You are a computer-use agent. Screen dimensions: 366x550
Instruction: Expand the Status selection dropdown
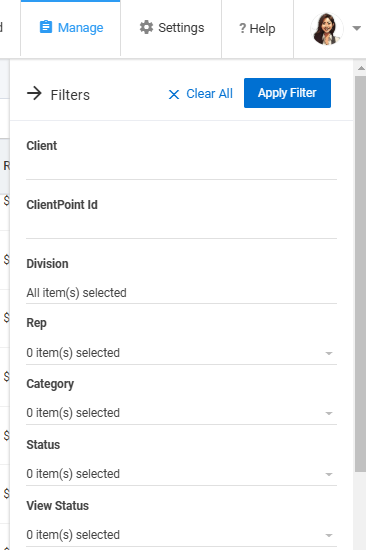[181, 474]
